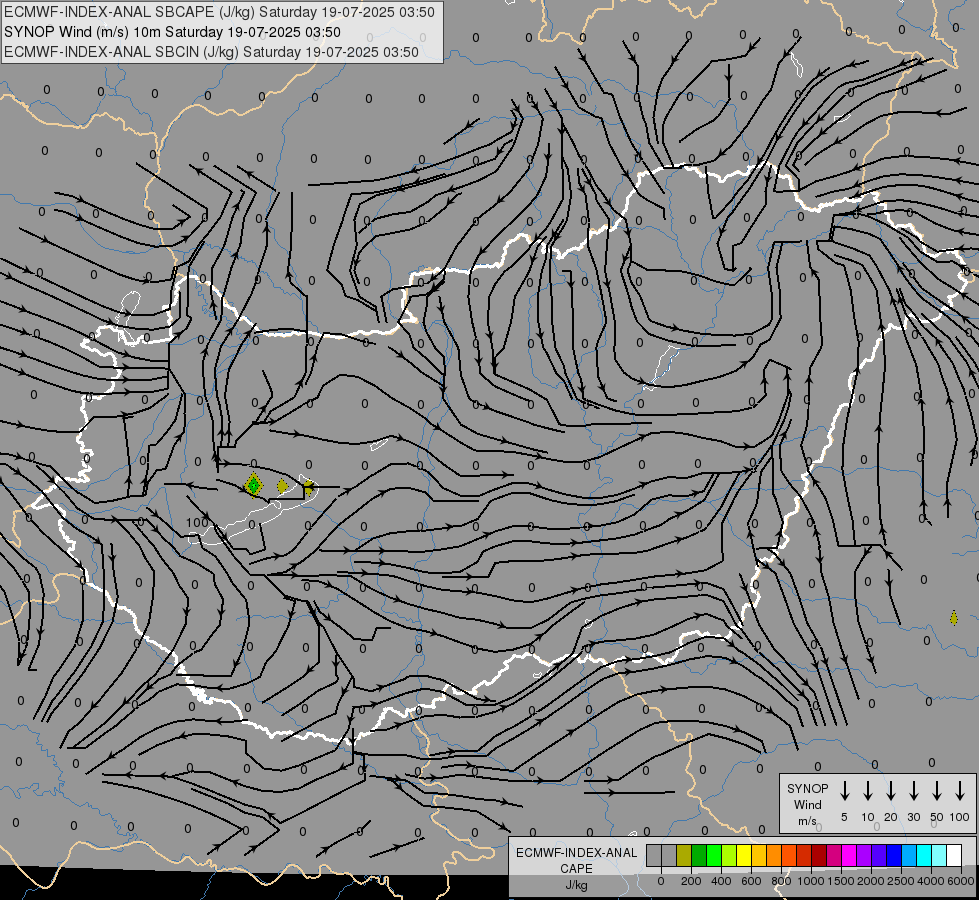Image resolution: width=979 pixels, height=900 pixels.
Task: Select the SBCAPE title line in header box
Action: 219,12
